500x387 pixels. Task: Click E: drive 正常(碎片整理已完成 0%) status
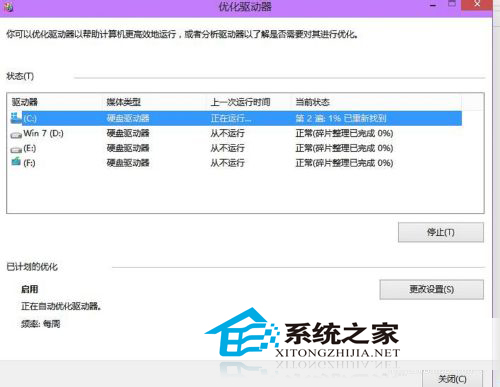(x=344, y=148)
